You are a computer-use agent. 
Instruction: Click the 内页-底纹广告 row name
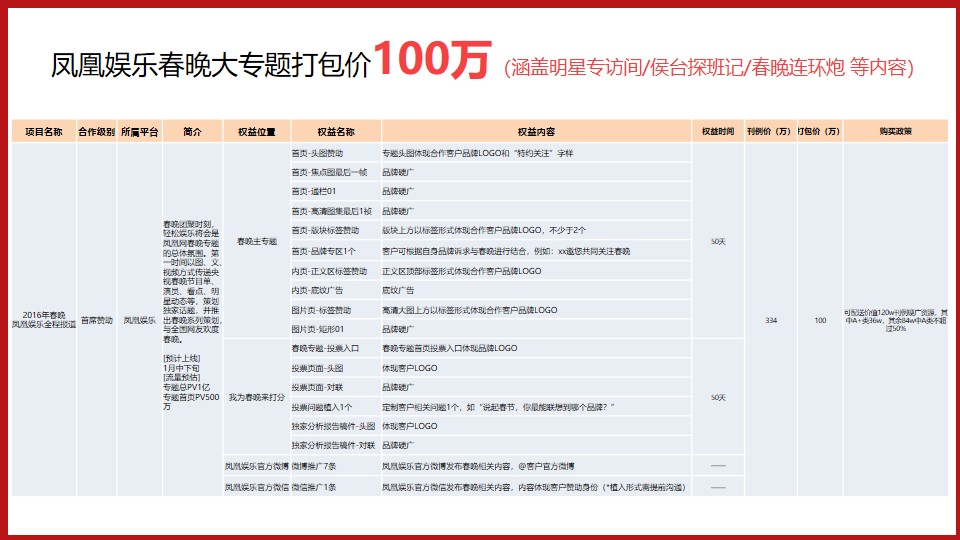[317, 290]
